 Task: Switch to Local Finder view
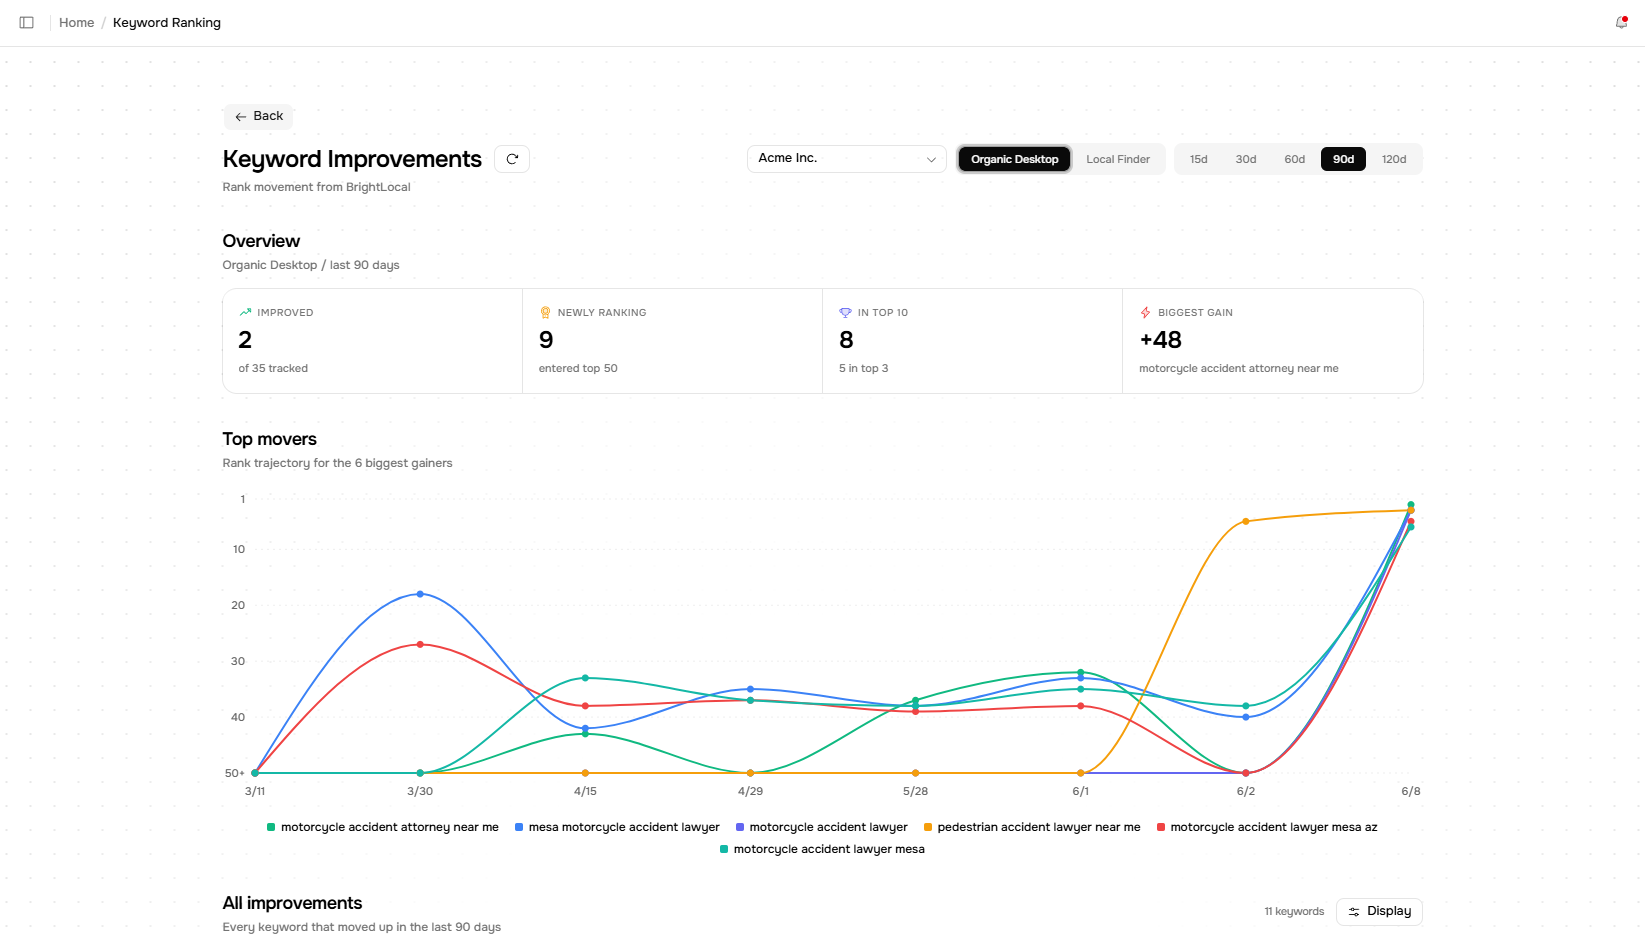click(1118, 159)
